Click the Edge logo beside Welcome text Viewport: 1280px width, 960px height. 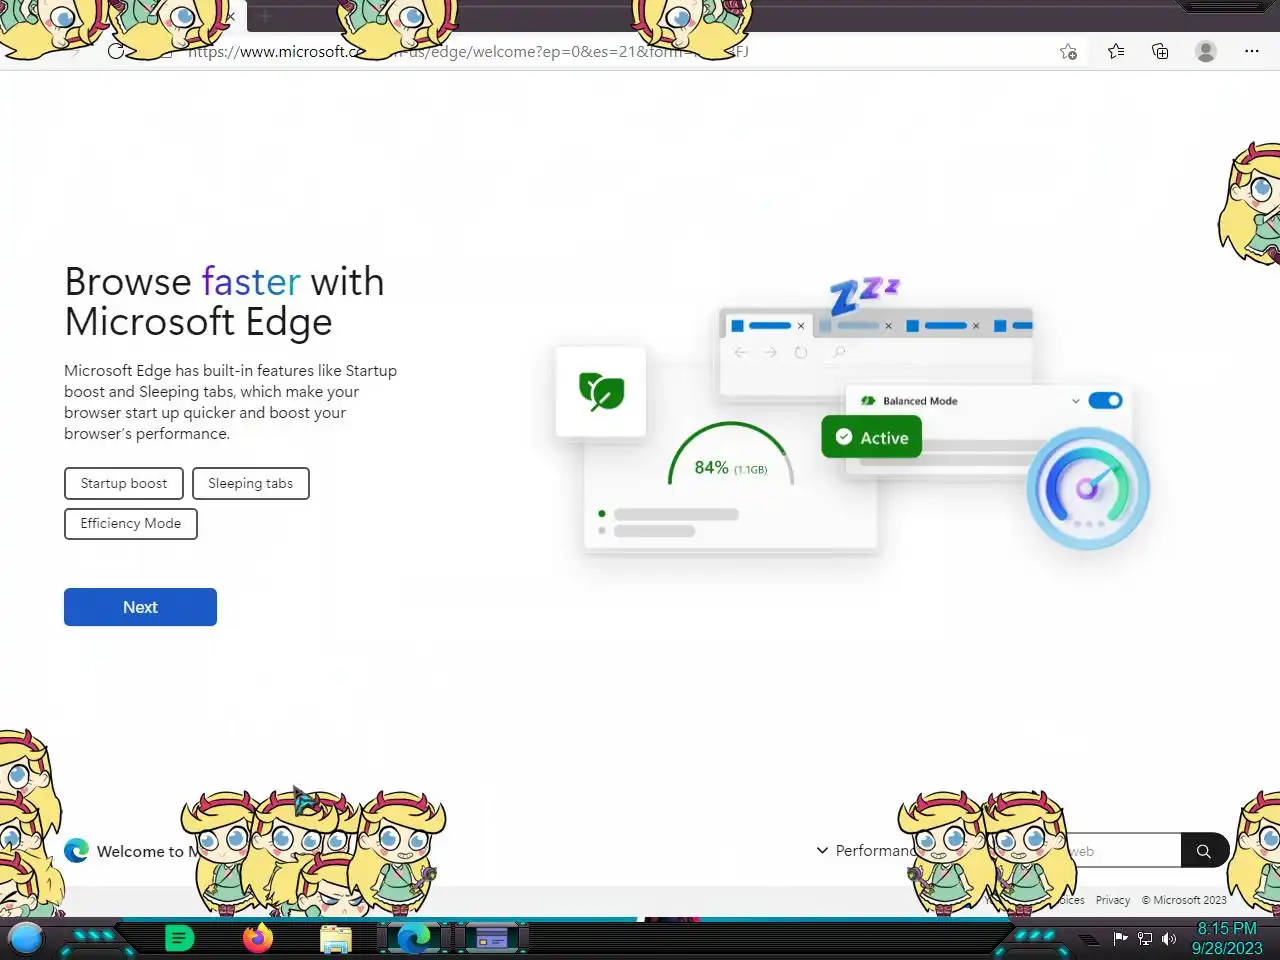[x=76, y=851]
